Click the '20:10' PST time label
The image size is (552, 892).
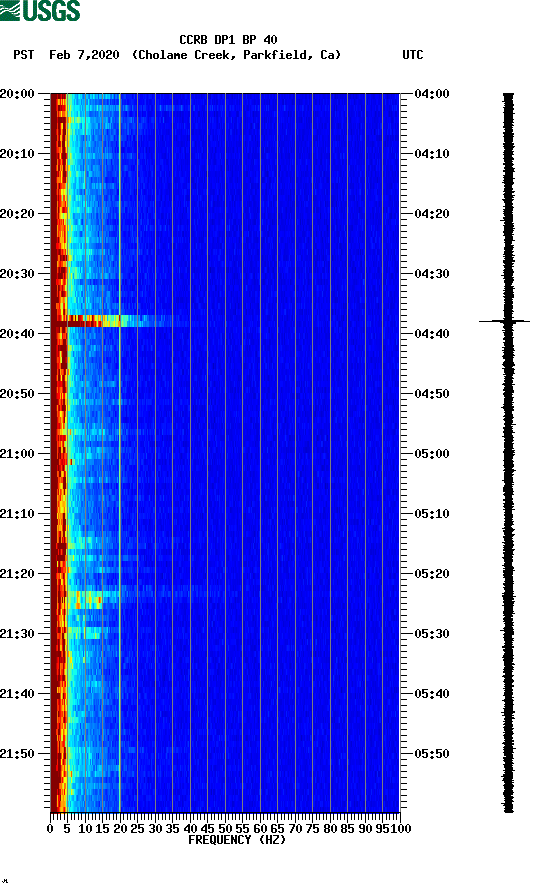17,154
